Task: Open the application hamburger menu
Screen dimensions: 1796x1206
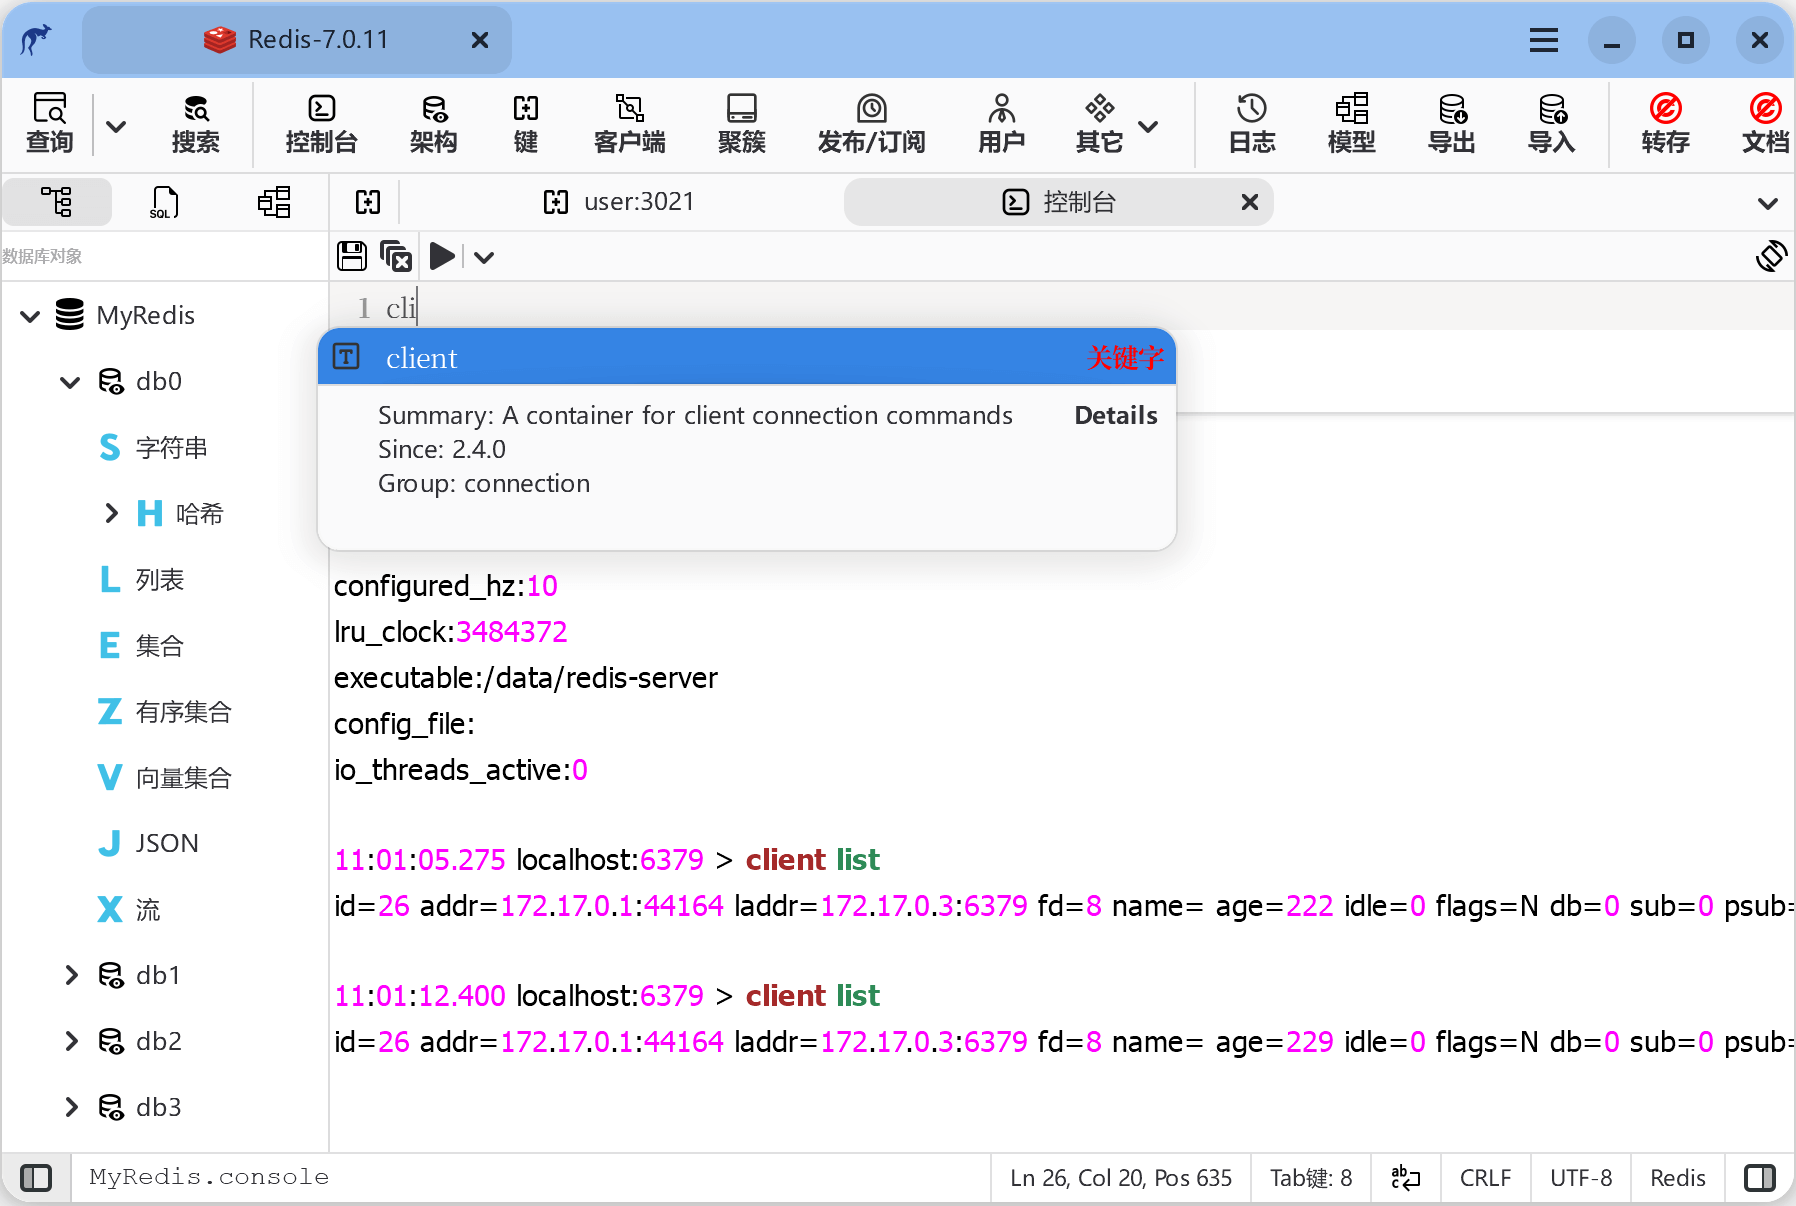Action: pos(1544,40)
